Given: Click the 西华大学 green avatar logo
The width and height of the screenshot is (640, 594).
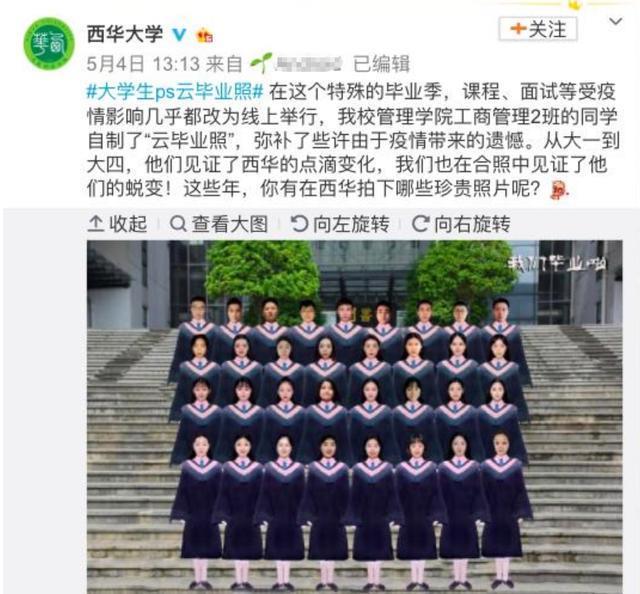Looking at the screenshot, I should (x=49, y=43).
